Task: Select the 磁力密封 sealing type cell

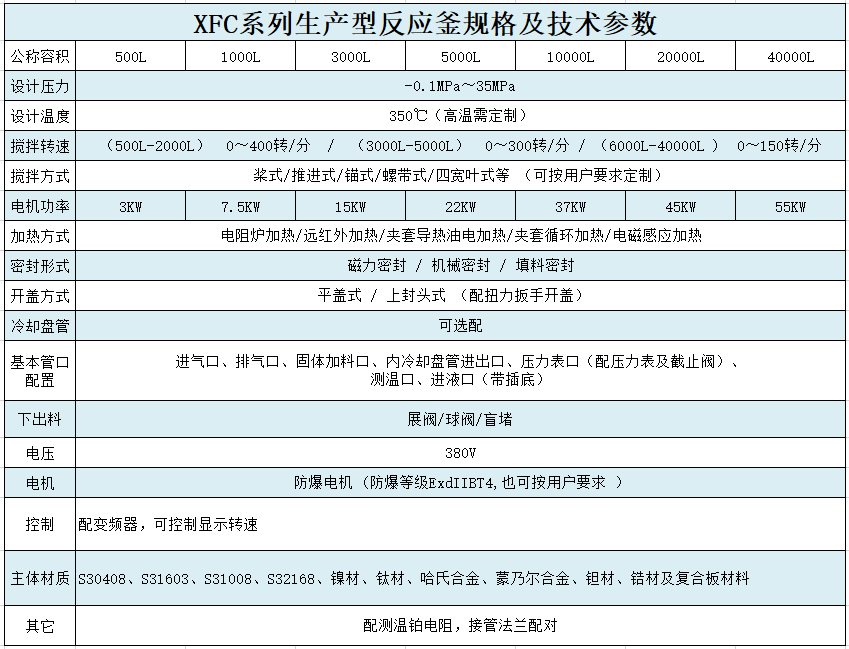Action: pyautogui.click(x=460, y=266)
